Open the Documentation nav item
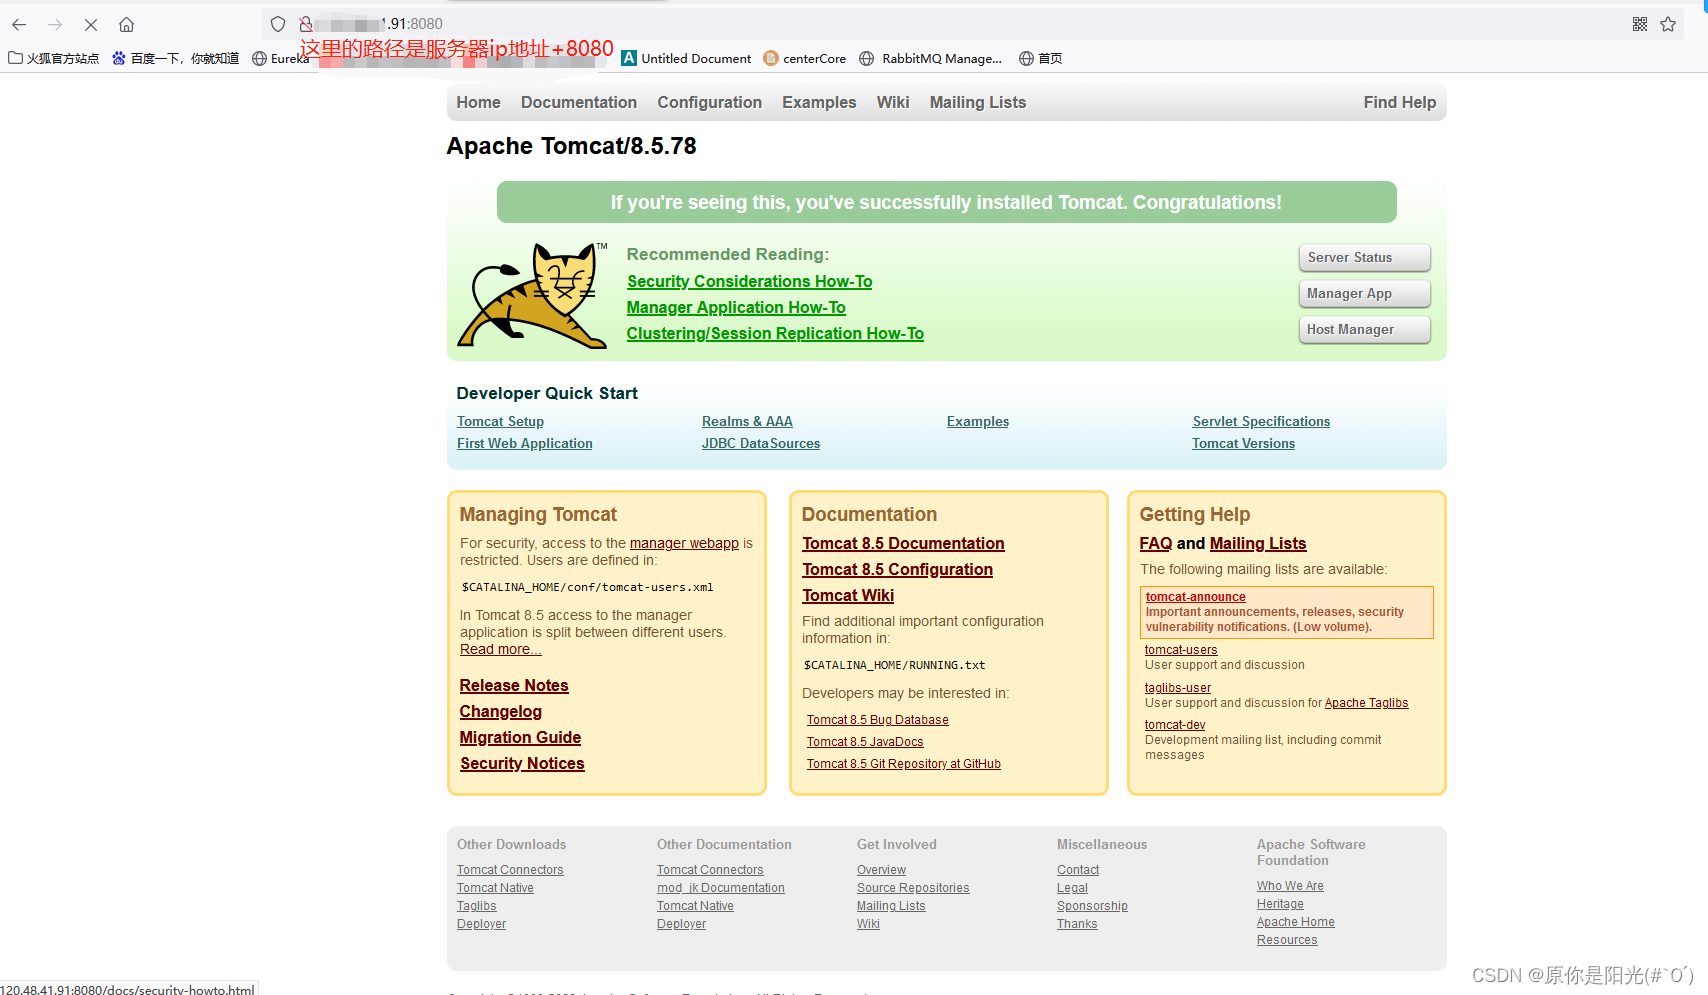 click(579, 102)
